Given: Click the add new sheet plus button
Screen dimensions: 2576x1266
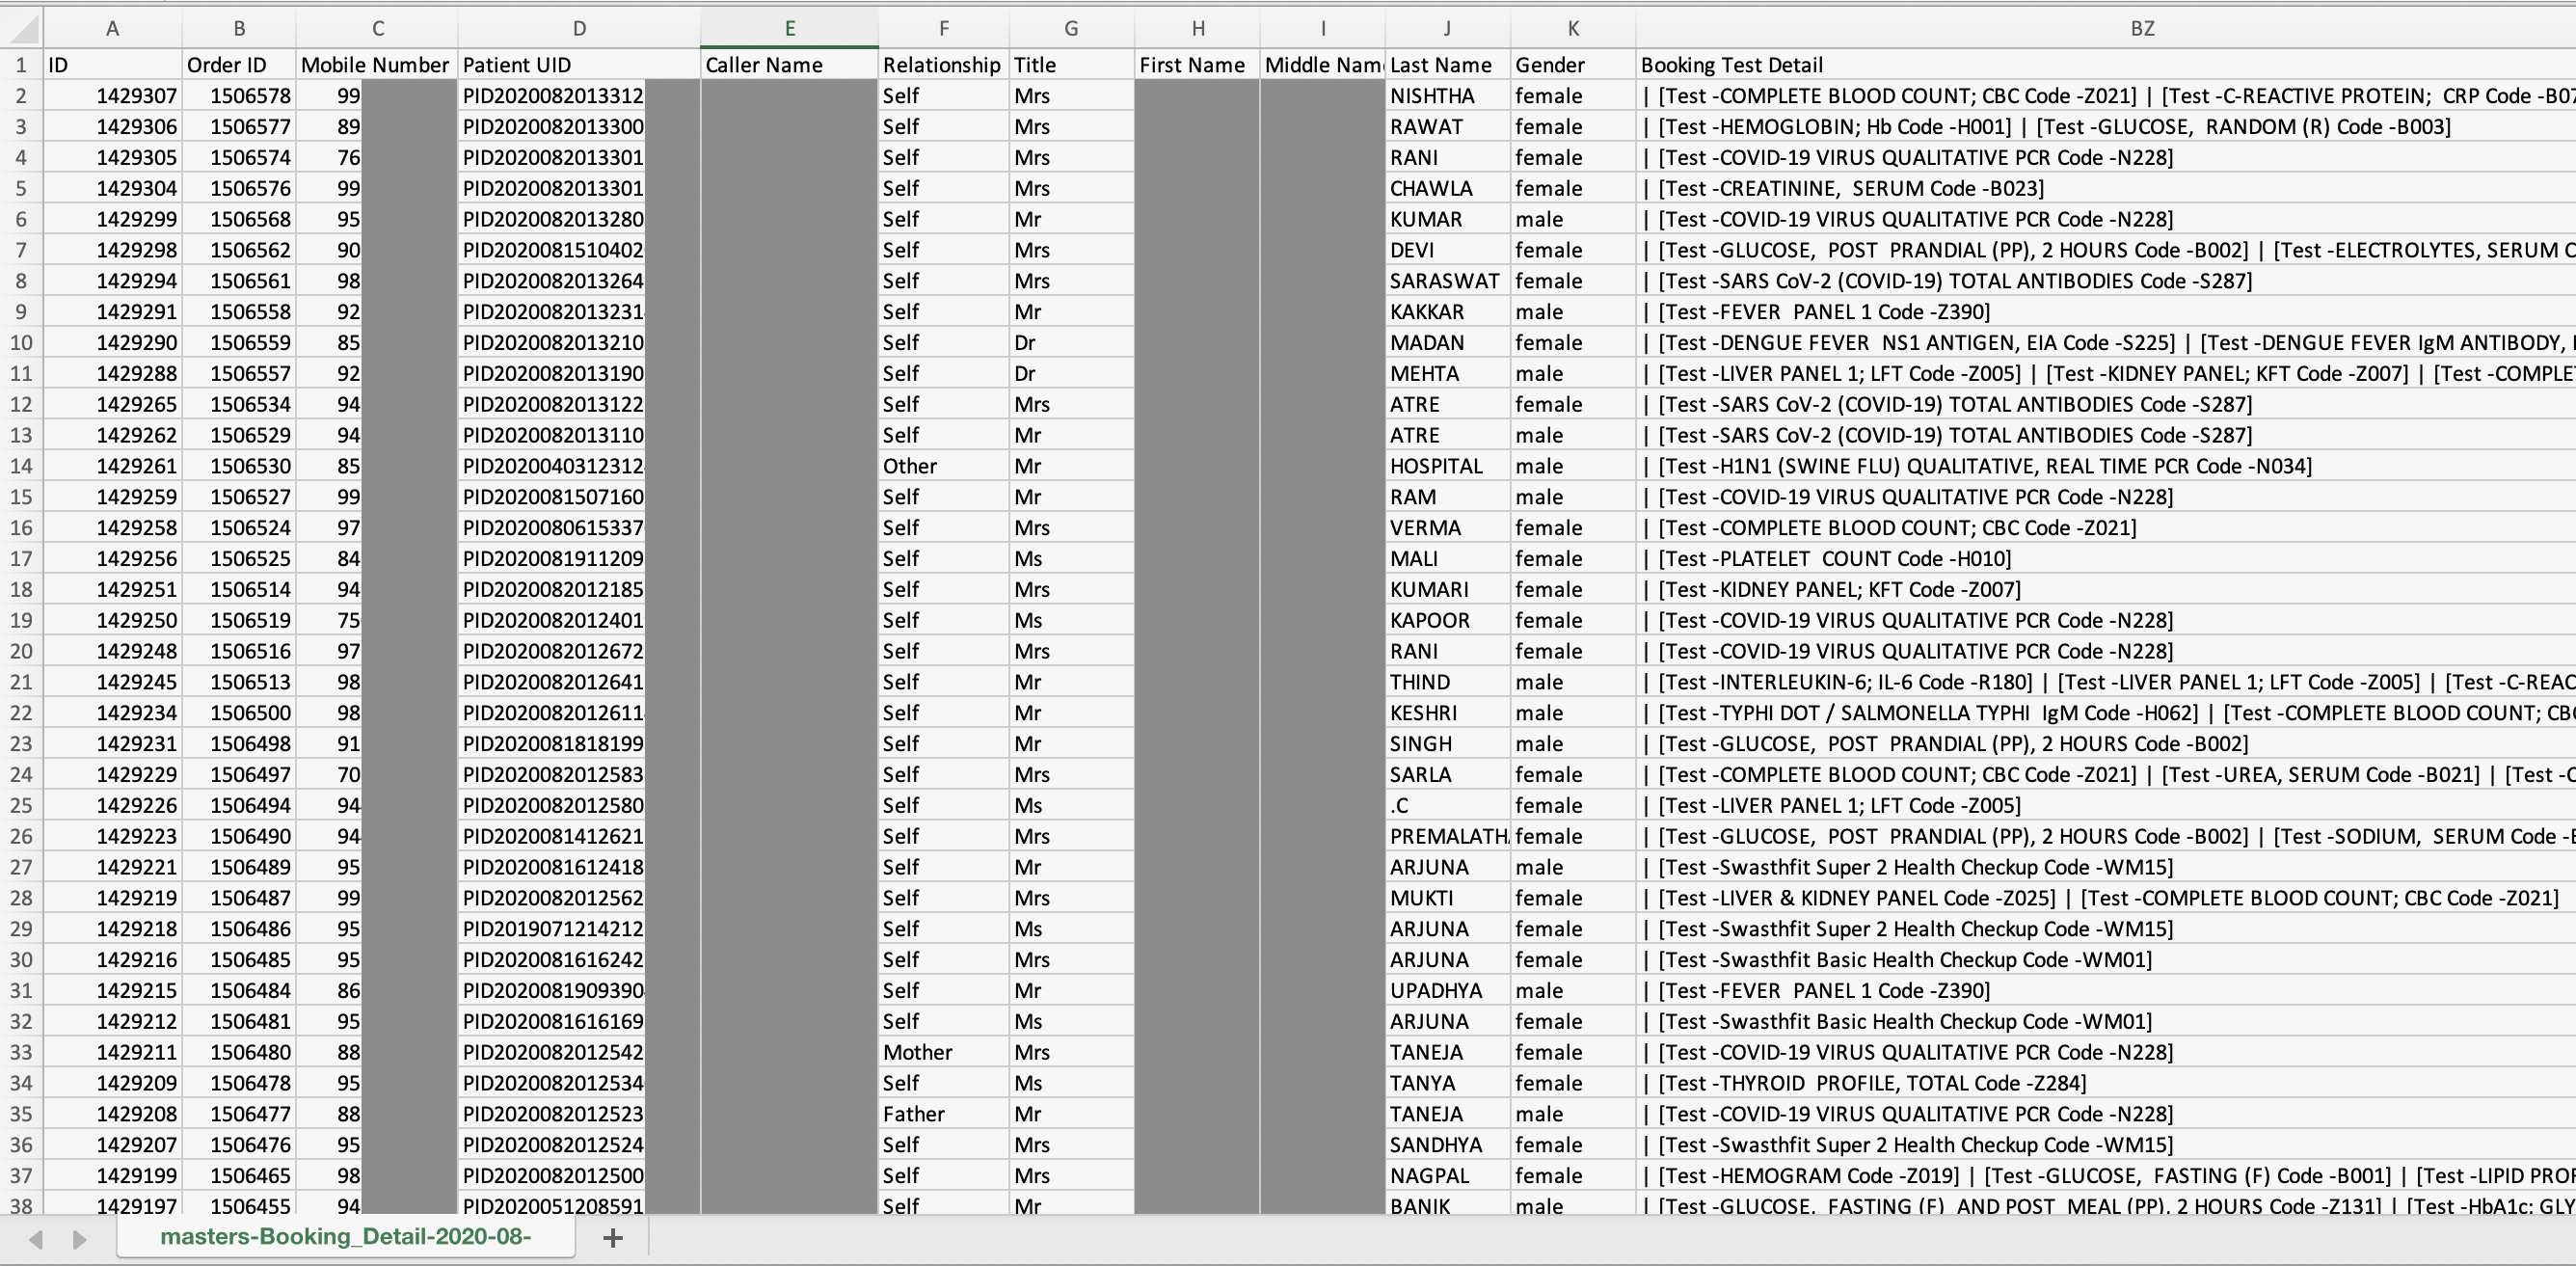Looking at the screenshot, I should coord(613,1238).
